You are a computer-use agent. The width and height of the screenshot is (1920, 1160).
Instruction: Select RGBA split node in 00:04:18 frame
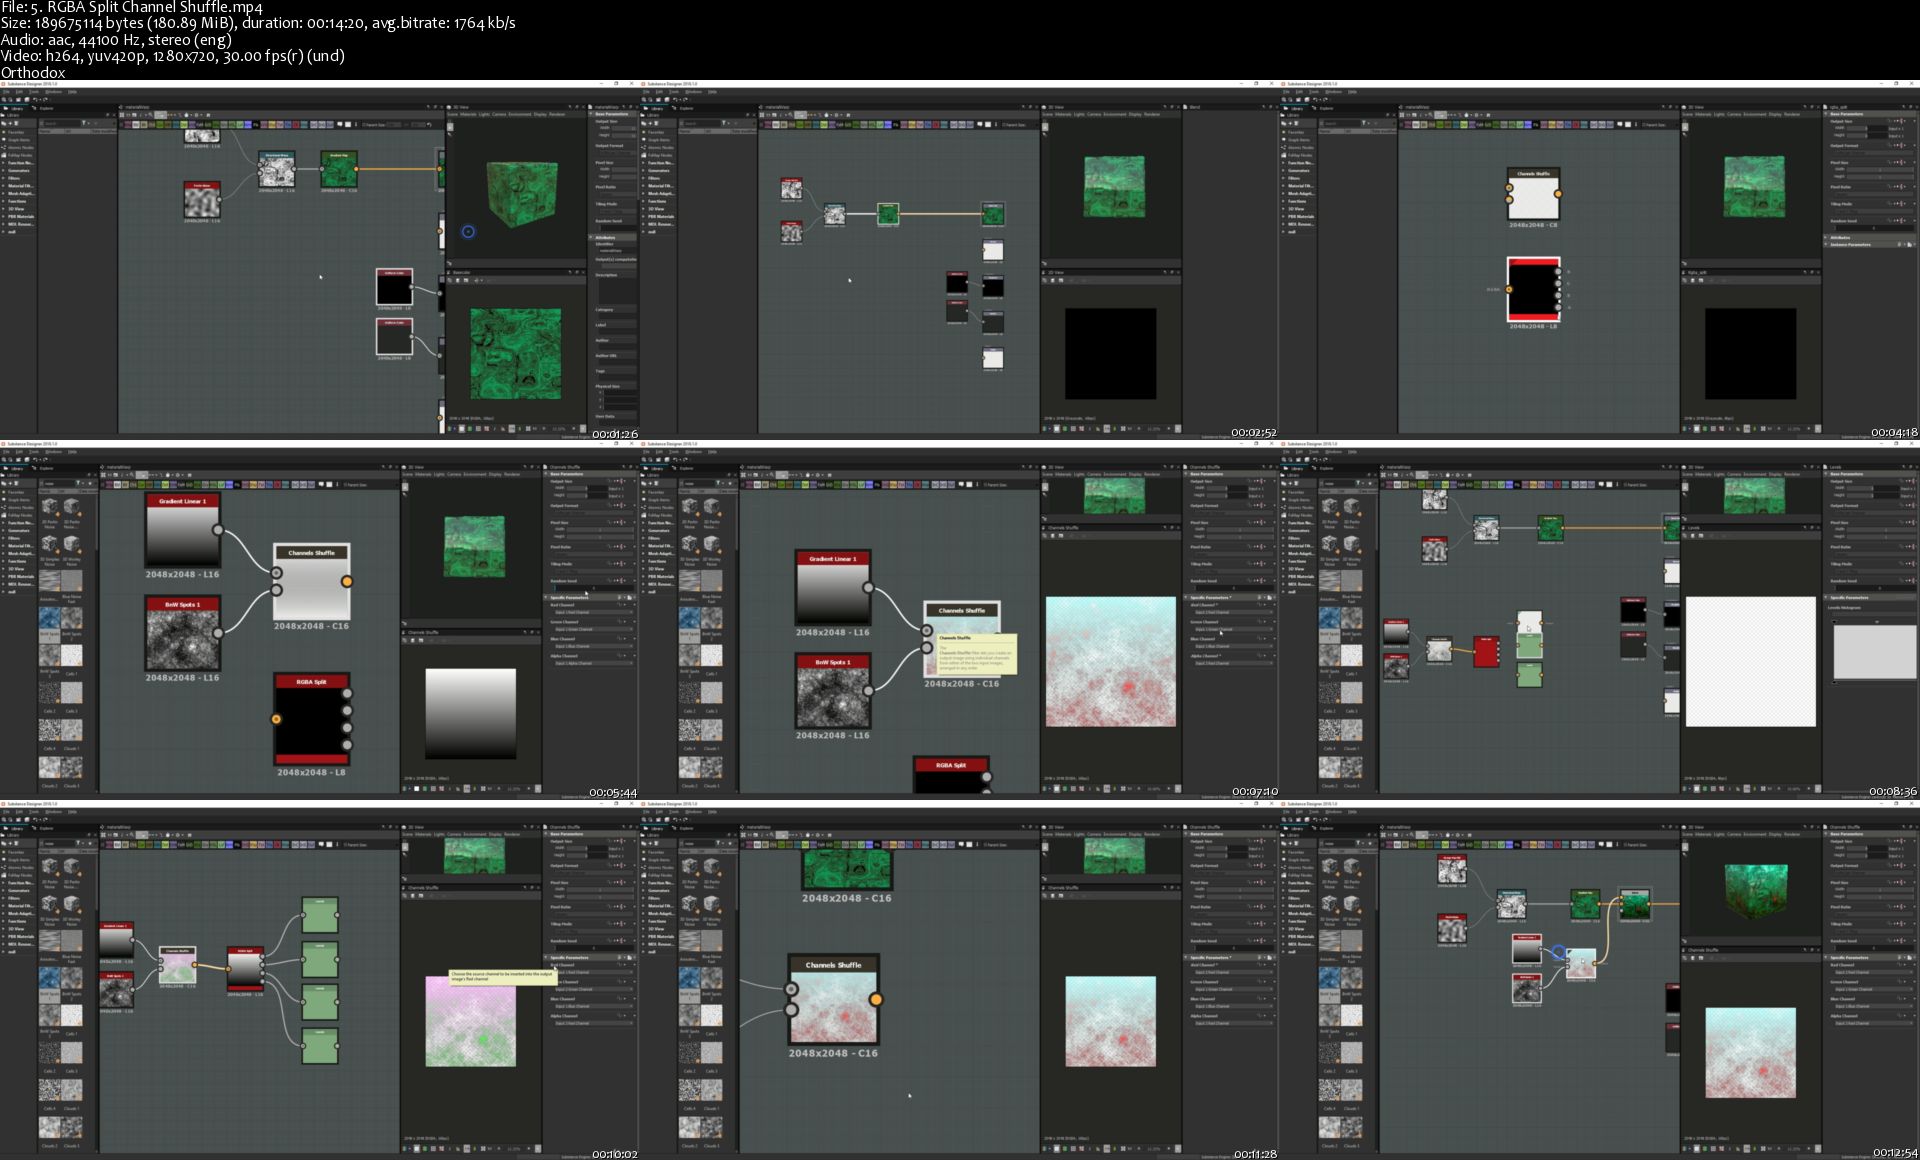[1533, 289]
